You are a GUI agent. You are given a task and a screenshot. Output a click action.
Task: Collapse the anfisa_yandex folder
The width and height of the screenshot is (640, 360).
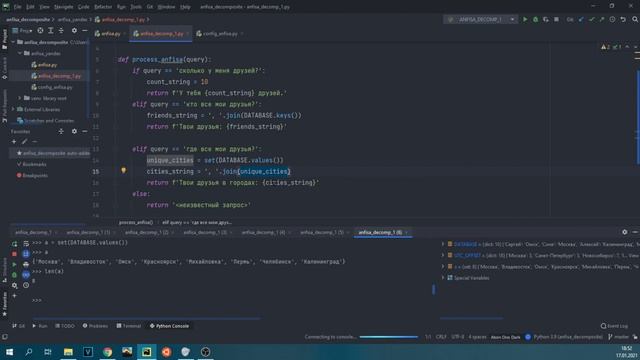[20, 53]
